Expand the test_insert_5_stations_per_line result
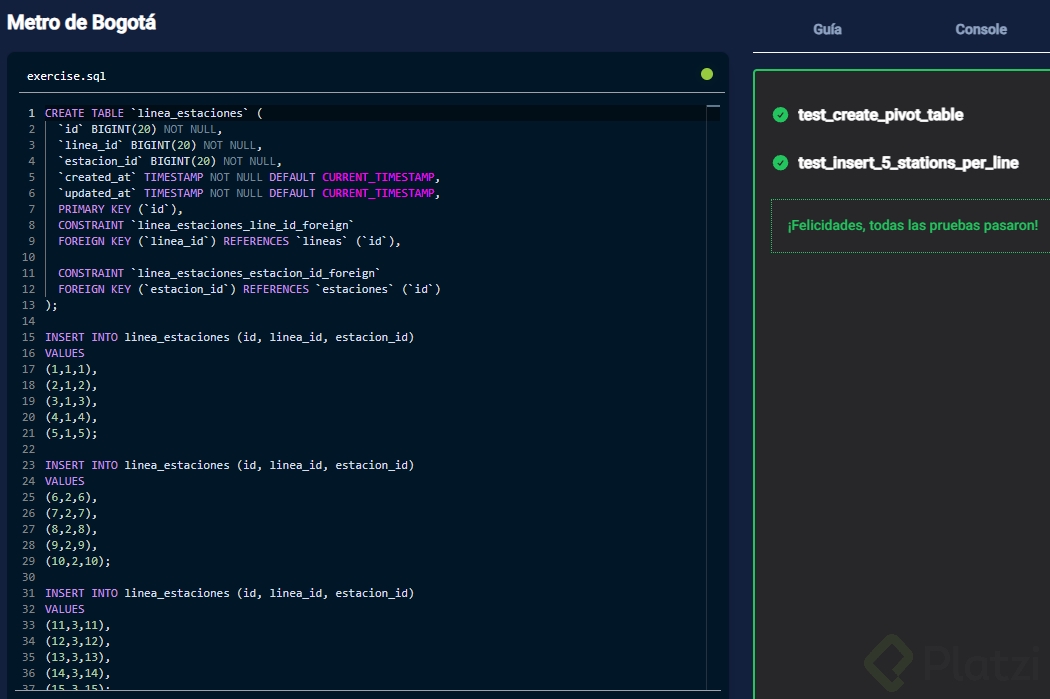The image size is (1050, 699). tap(908, 163)
